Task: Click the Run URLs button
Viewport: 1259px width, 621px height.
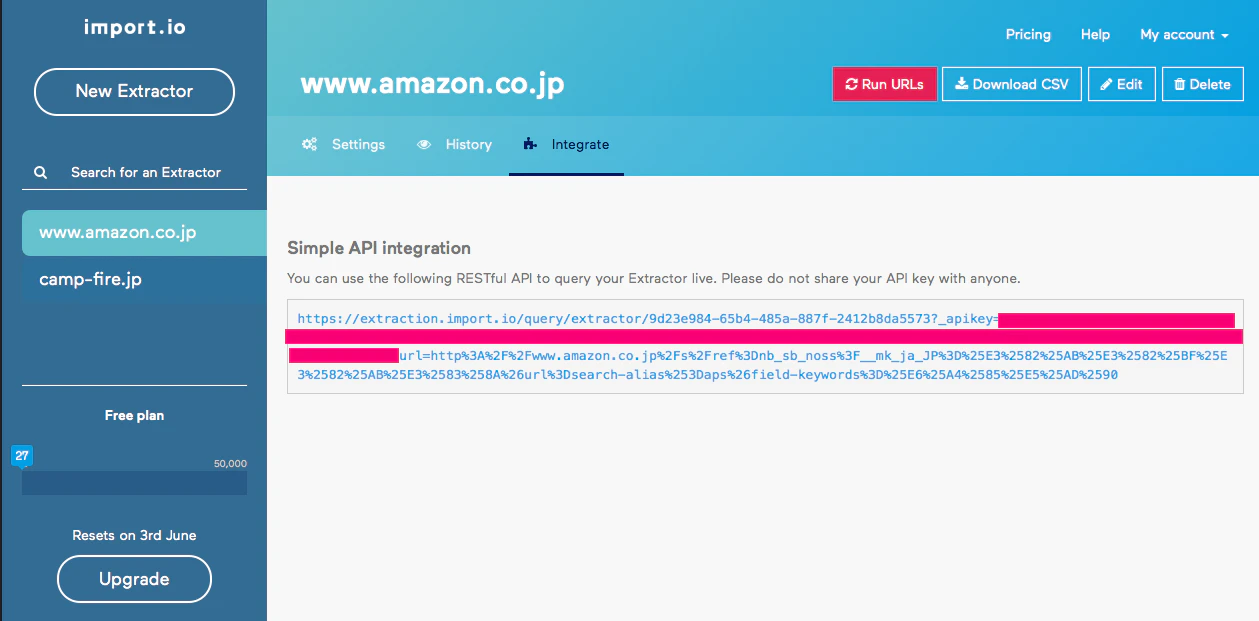Action: click(x=885, y=84)
